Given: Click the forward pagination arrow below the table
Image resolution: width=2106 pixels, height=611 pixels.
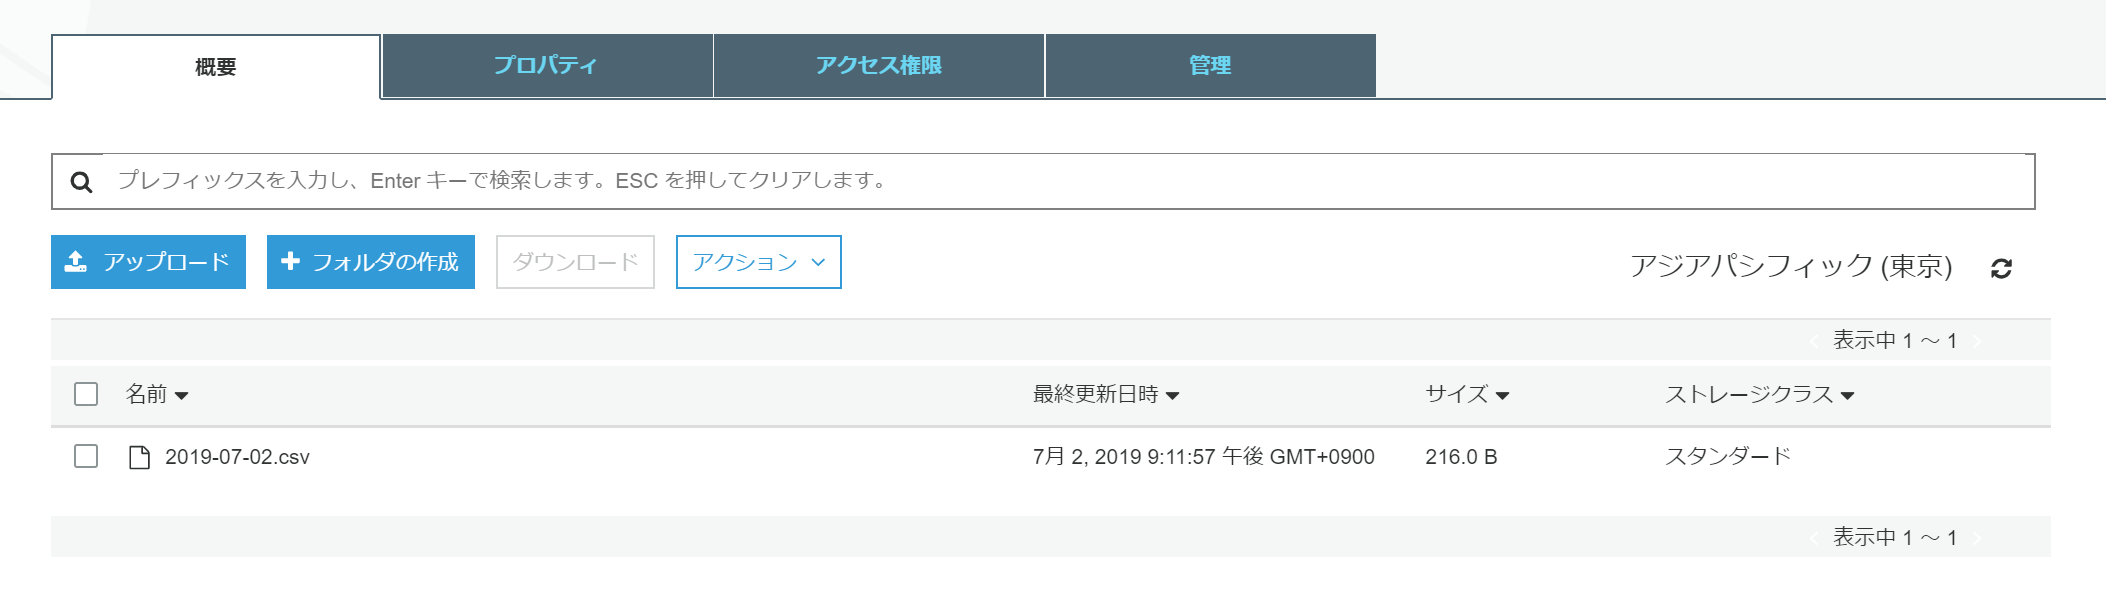Looking at the screenshot, I should pyautogui.click(x=1977, y=537).
